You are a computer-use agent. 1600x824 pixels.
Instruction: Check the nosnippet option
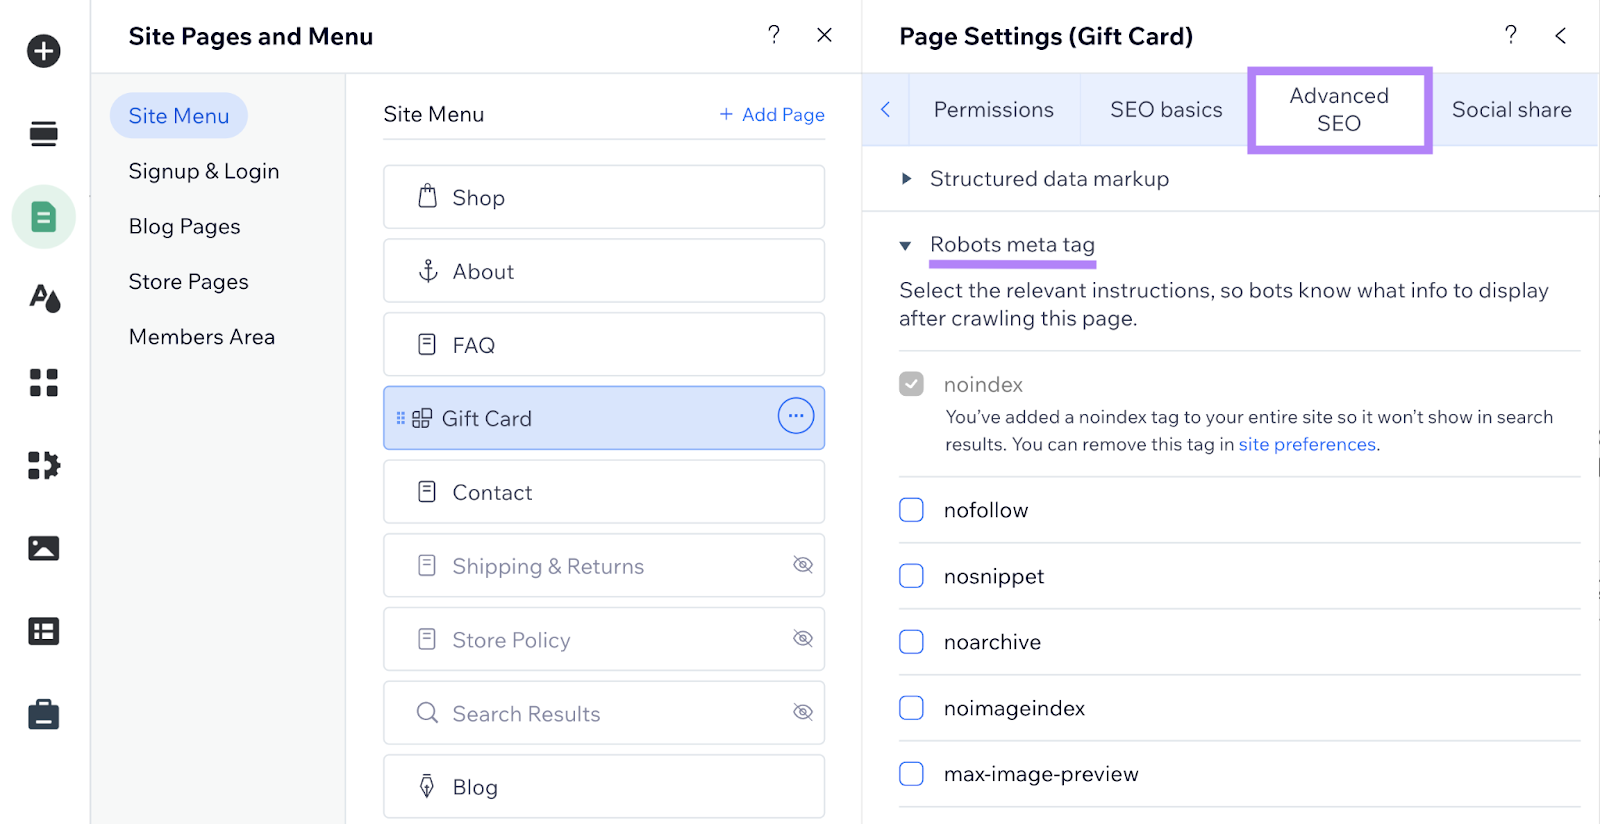(911, 576)
